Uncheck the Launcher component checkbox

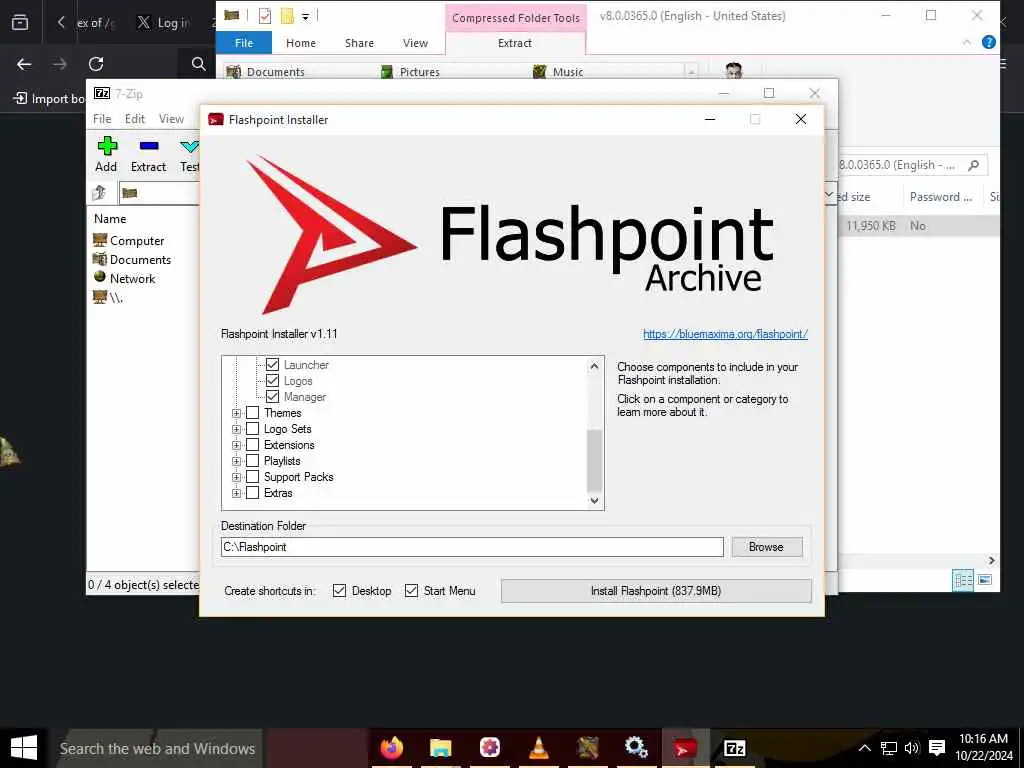pos(272,364)
